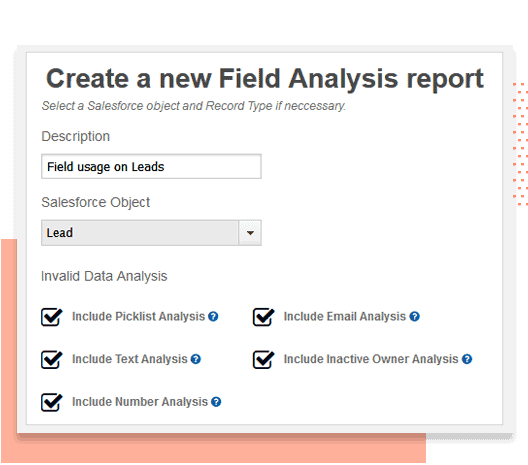
Task: Toggle the Include Text Analysis checkbox
Action: click(52, 360)
